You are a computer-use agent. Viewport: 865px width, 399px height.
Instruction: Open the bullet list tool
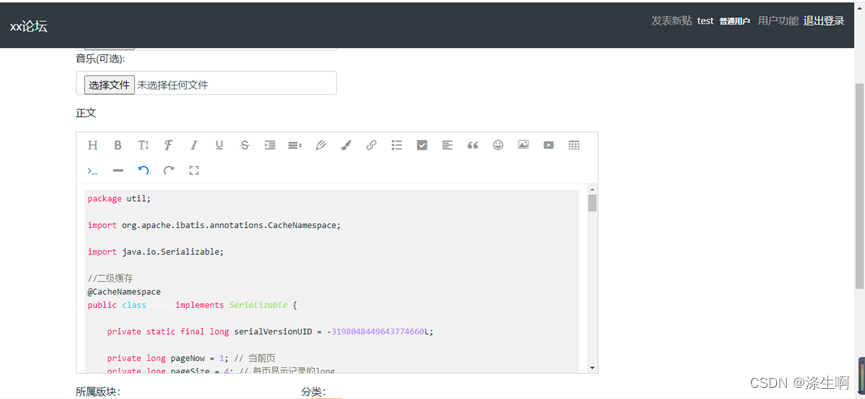click(x=397, y=145)
